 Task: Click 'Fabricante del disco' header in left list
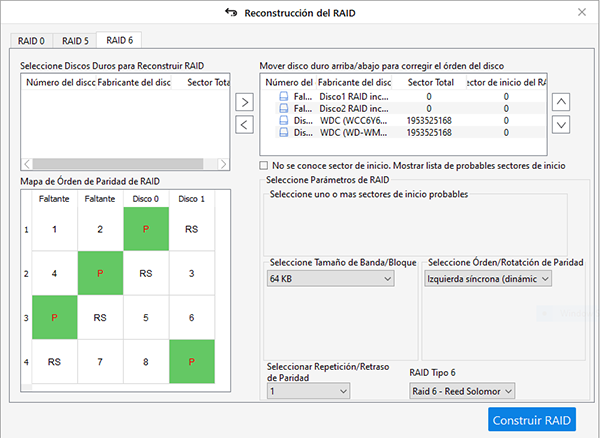(x=134, y=83)
